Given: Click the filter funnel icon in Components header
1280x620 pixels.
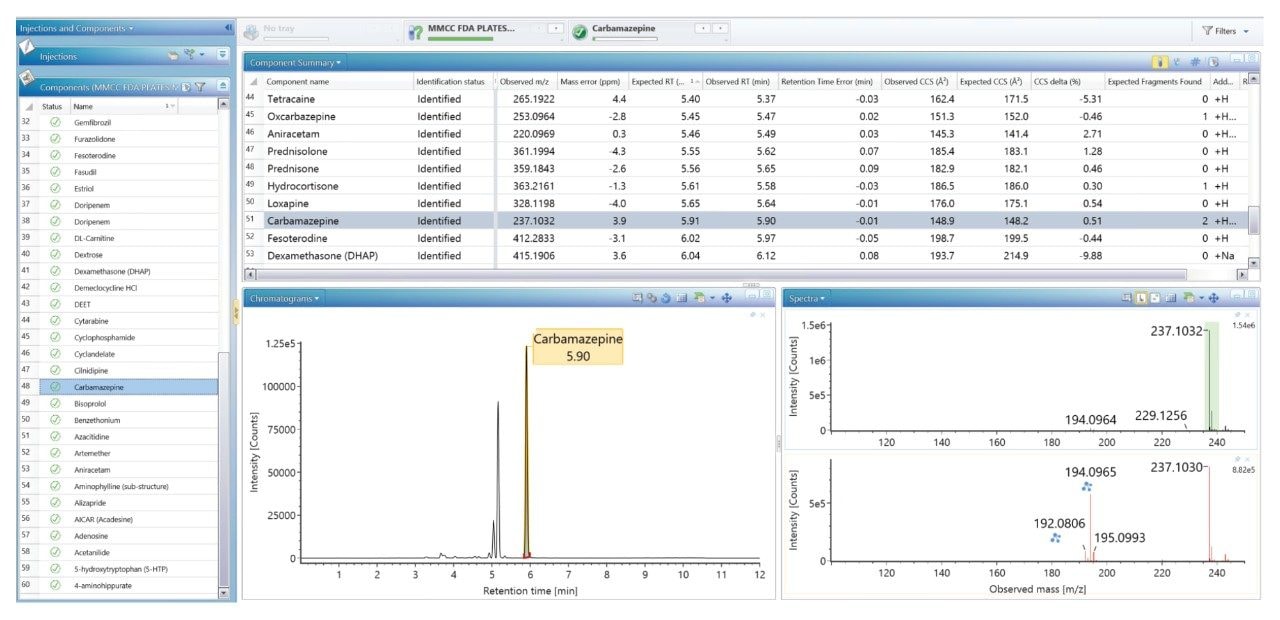Looking at the screenshot, I should [200, 87].
